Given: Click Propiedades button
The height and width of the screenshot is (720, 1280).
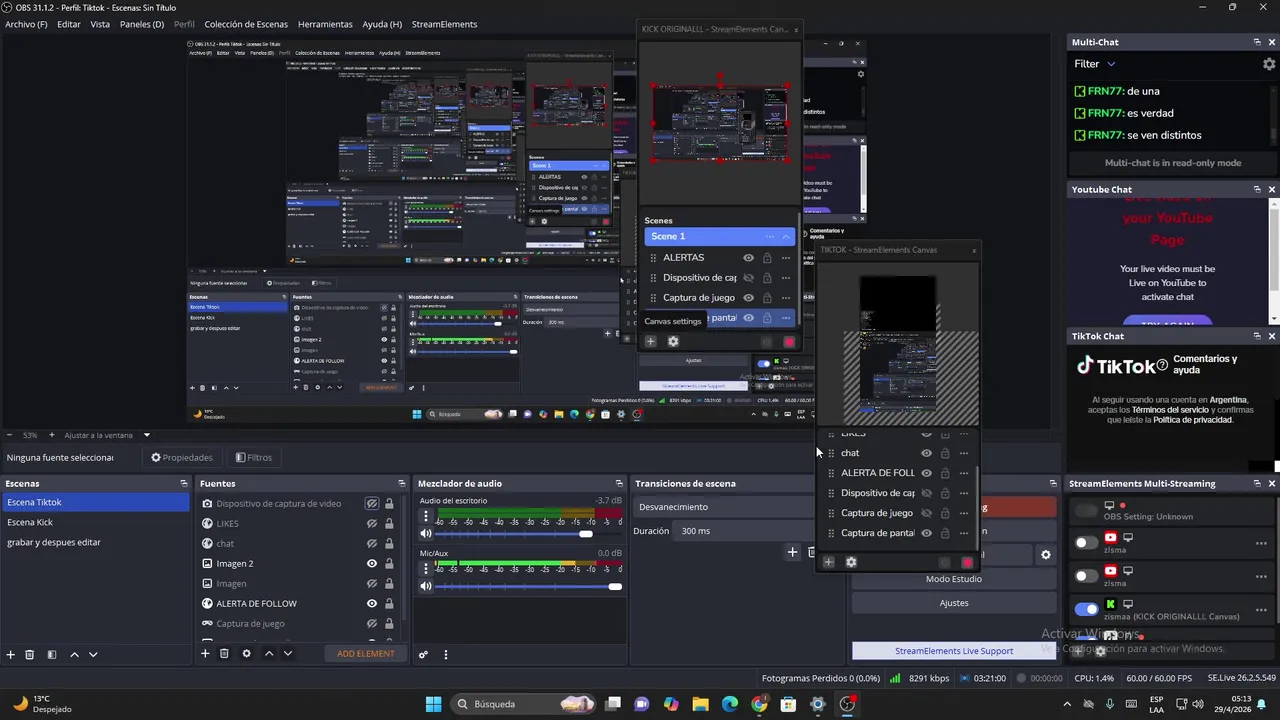Looking at the screenshot, I should click(x=182, y=458).
